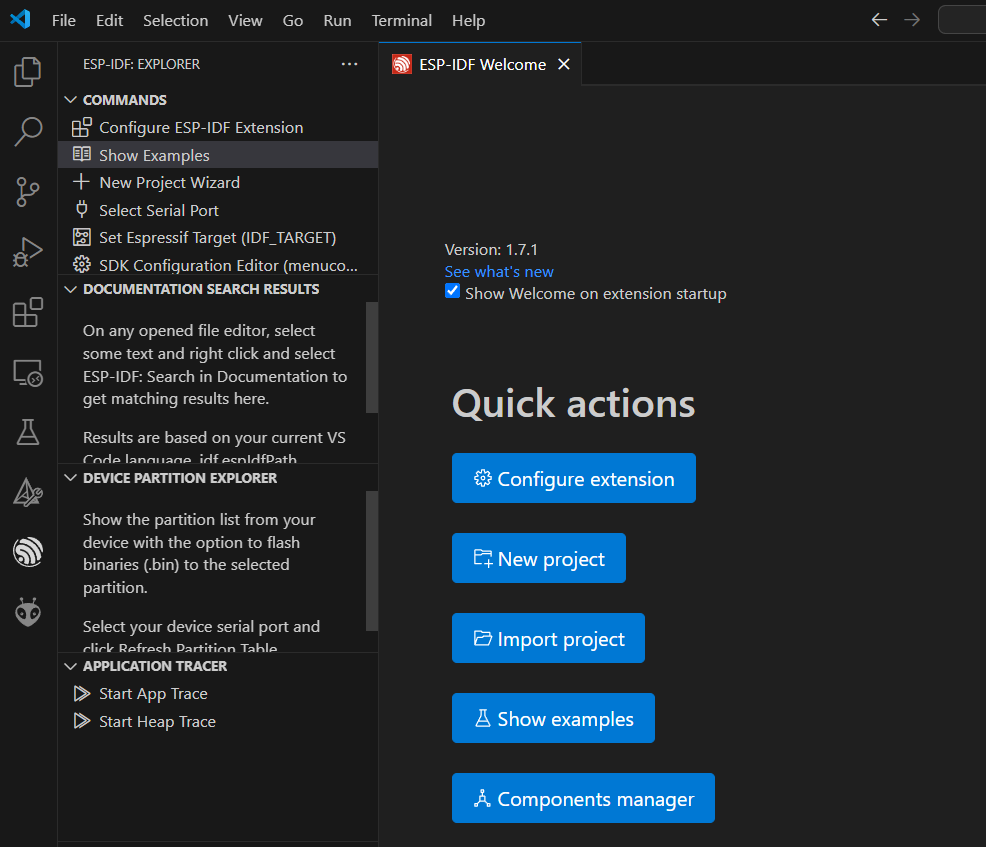Open the Source Control view icon
This screenshot has height=847, width=986.
(28, 191)
